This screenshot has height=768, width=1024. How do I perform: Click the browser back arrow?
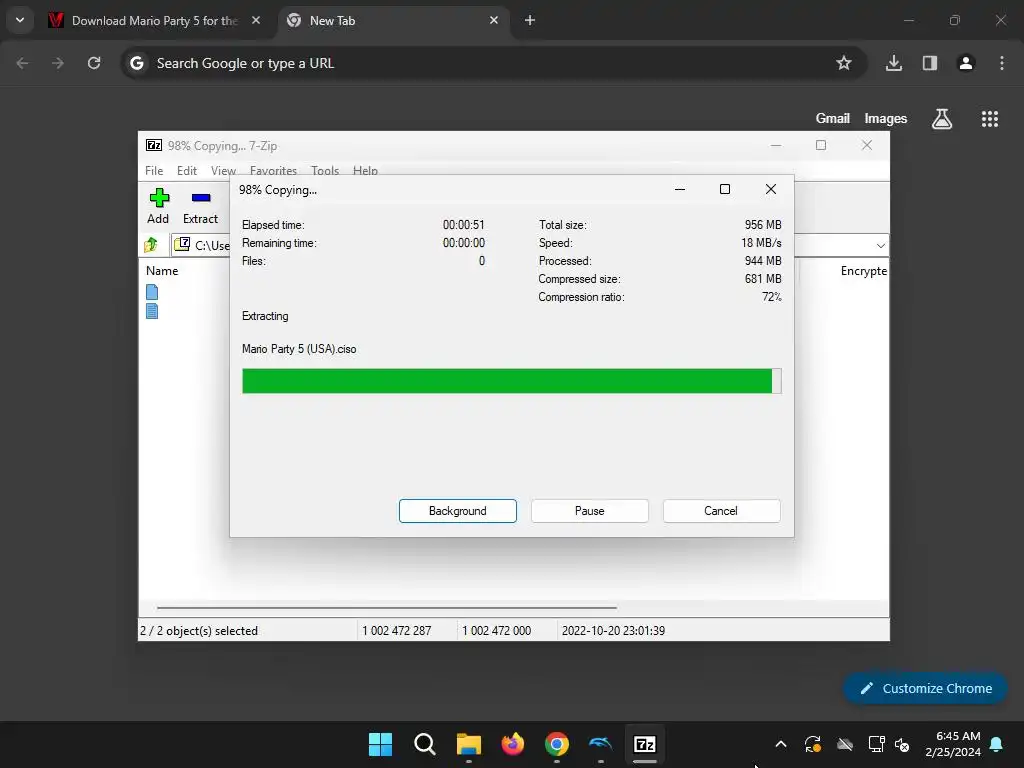coord(22,63)
